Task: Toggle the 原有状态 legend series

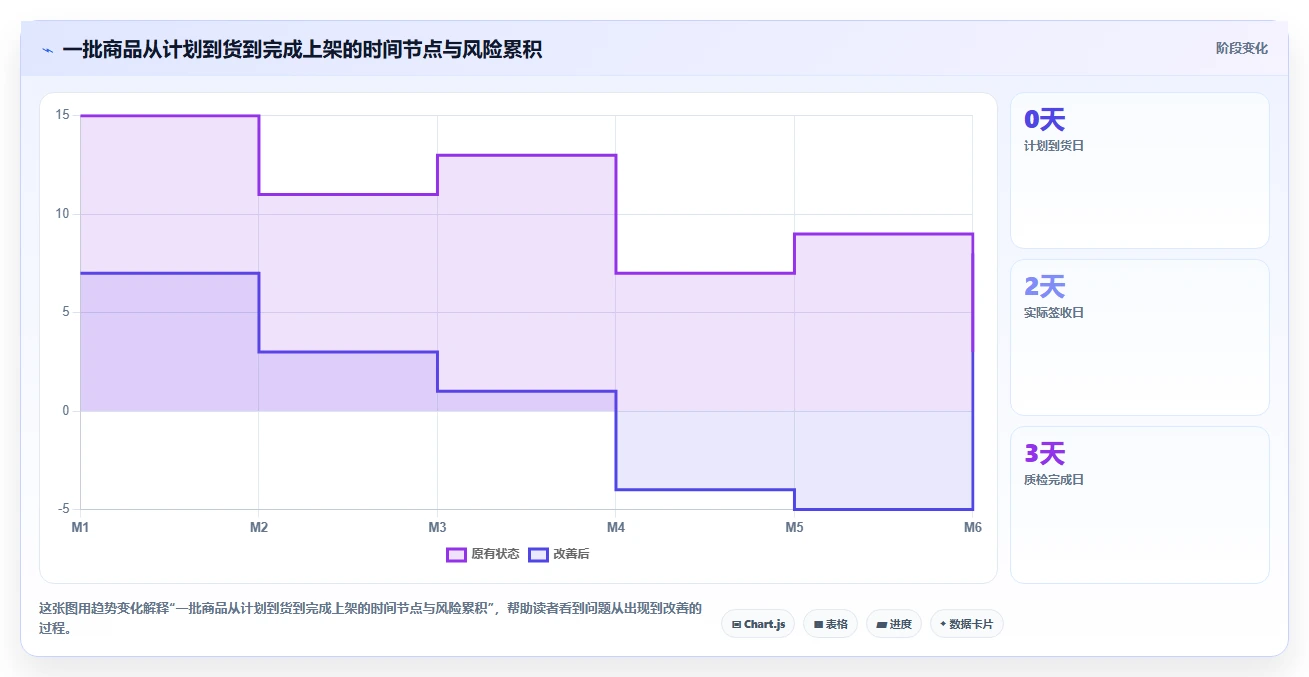Action: click(483, 554)
